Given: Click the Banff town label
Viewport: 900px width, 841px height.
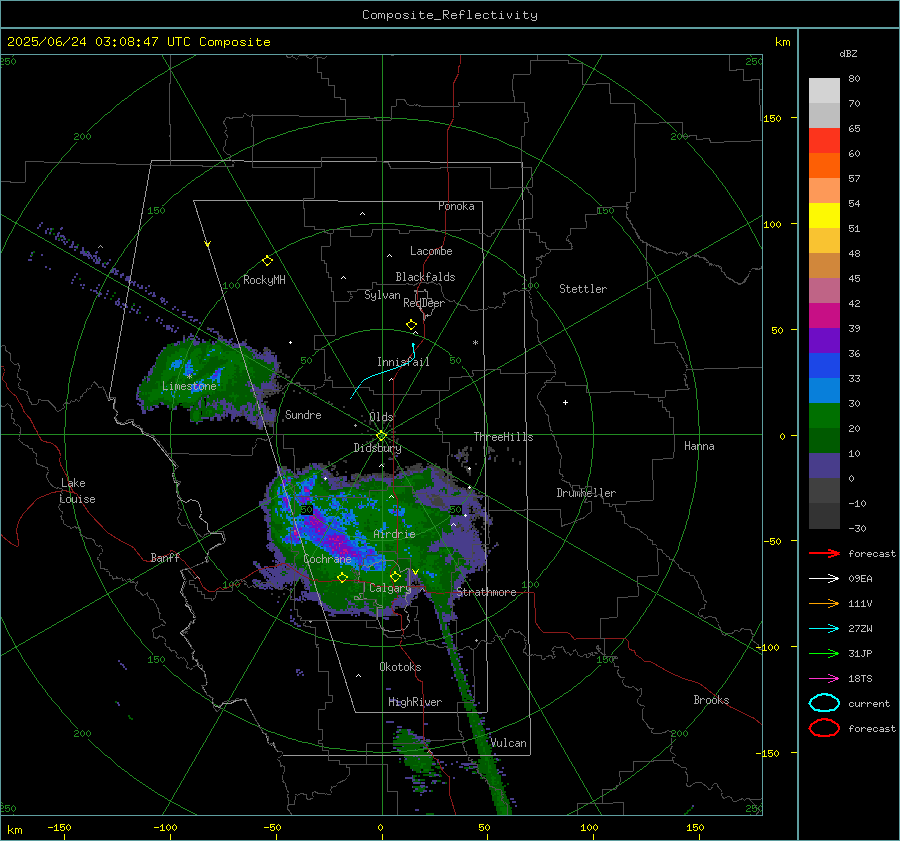Looking at the screenshot, I should [x=165, y=557].
